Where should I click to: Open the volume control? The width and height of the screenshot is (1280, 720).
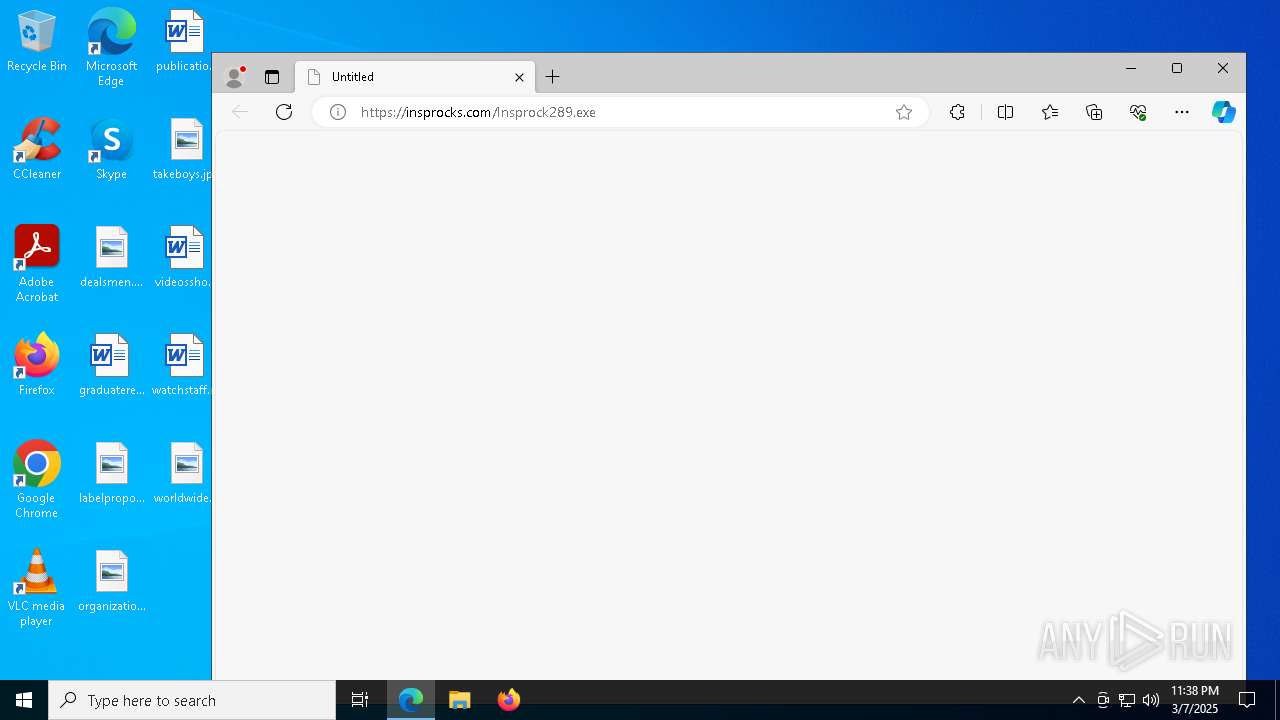[1151, 700]
